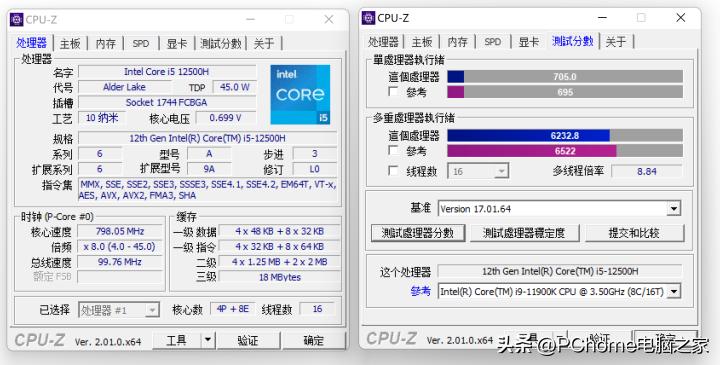
Task: Close the right CPU-Z window
Action: (x=681, y=18)
